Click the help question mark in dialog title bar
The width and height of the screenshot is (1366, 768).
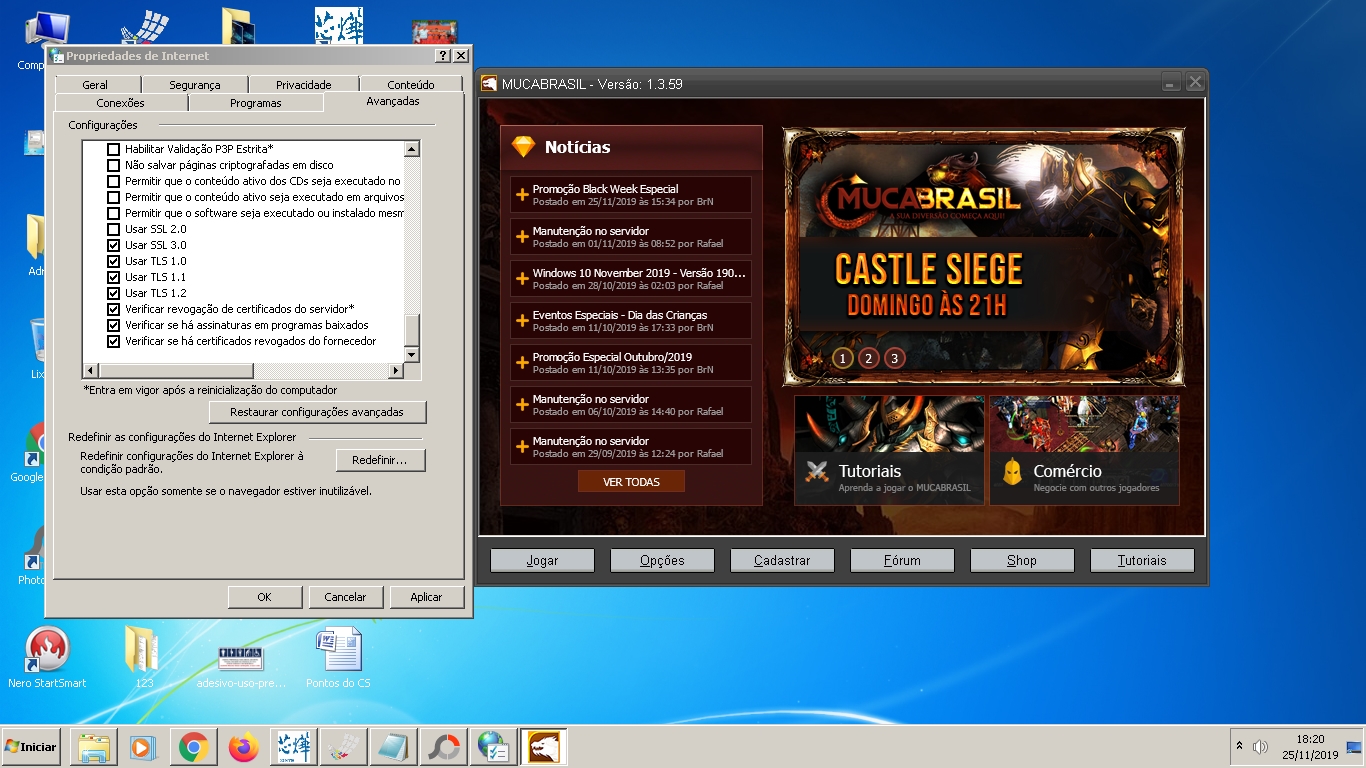[x=445, y=56]
